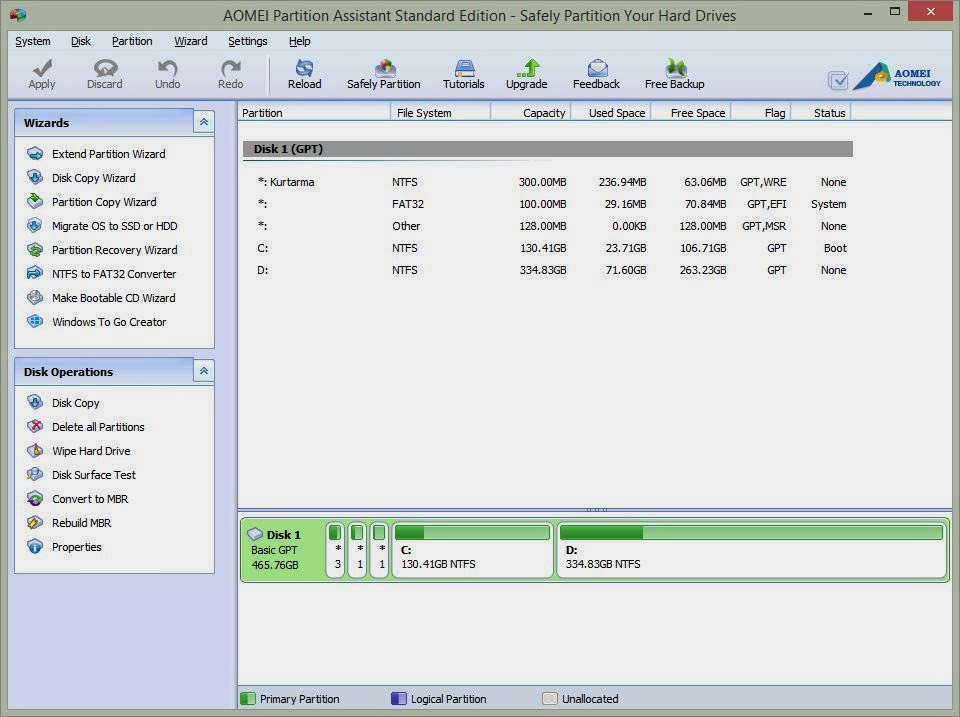Image resolution: width=960 pixels, height=717 pixels.
Task: Select the FAT32 EFI partition row
Action: (x=548, y=204)
